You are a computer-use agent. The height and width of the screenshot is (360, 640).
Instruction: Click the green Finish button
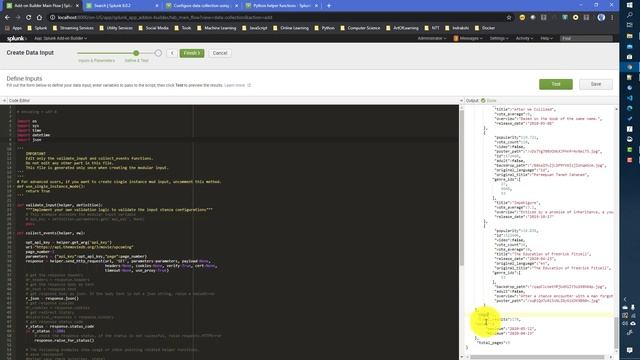tap(191, 53)
